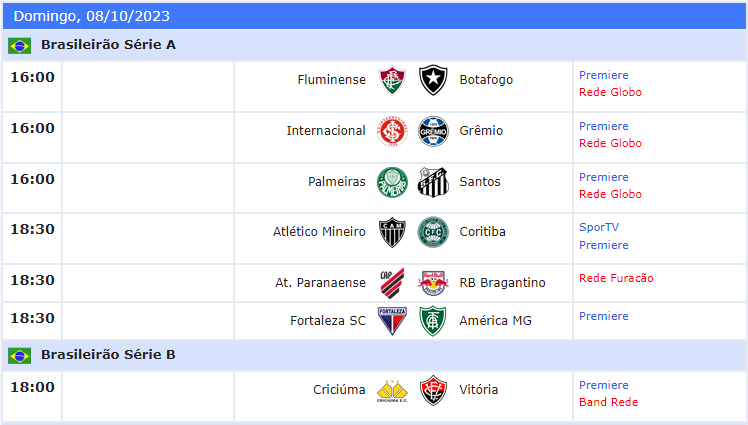Click the América MG green crest
Screen dimensions: 748x425
[x=433, y=321]
